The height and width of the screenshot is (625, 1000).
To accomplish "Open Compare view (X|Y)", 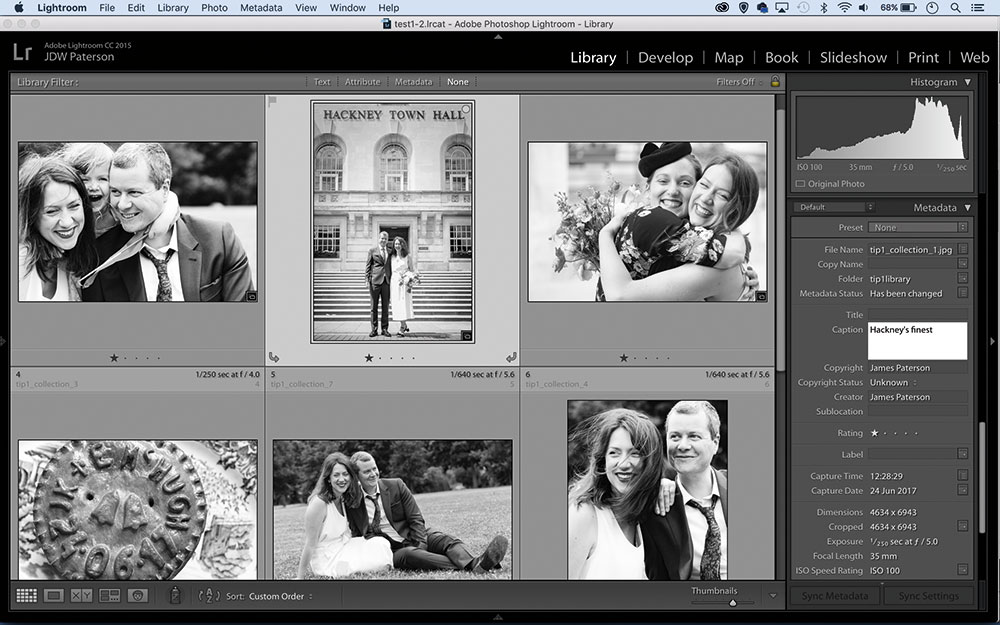I will click(x=82, y=596).
